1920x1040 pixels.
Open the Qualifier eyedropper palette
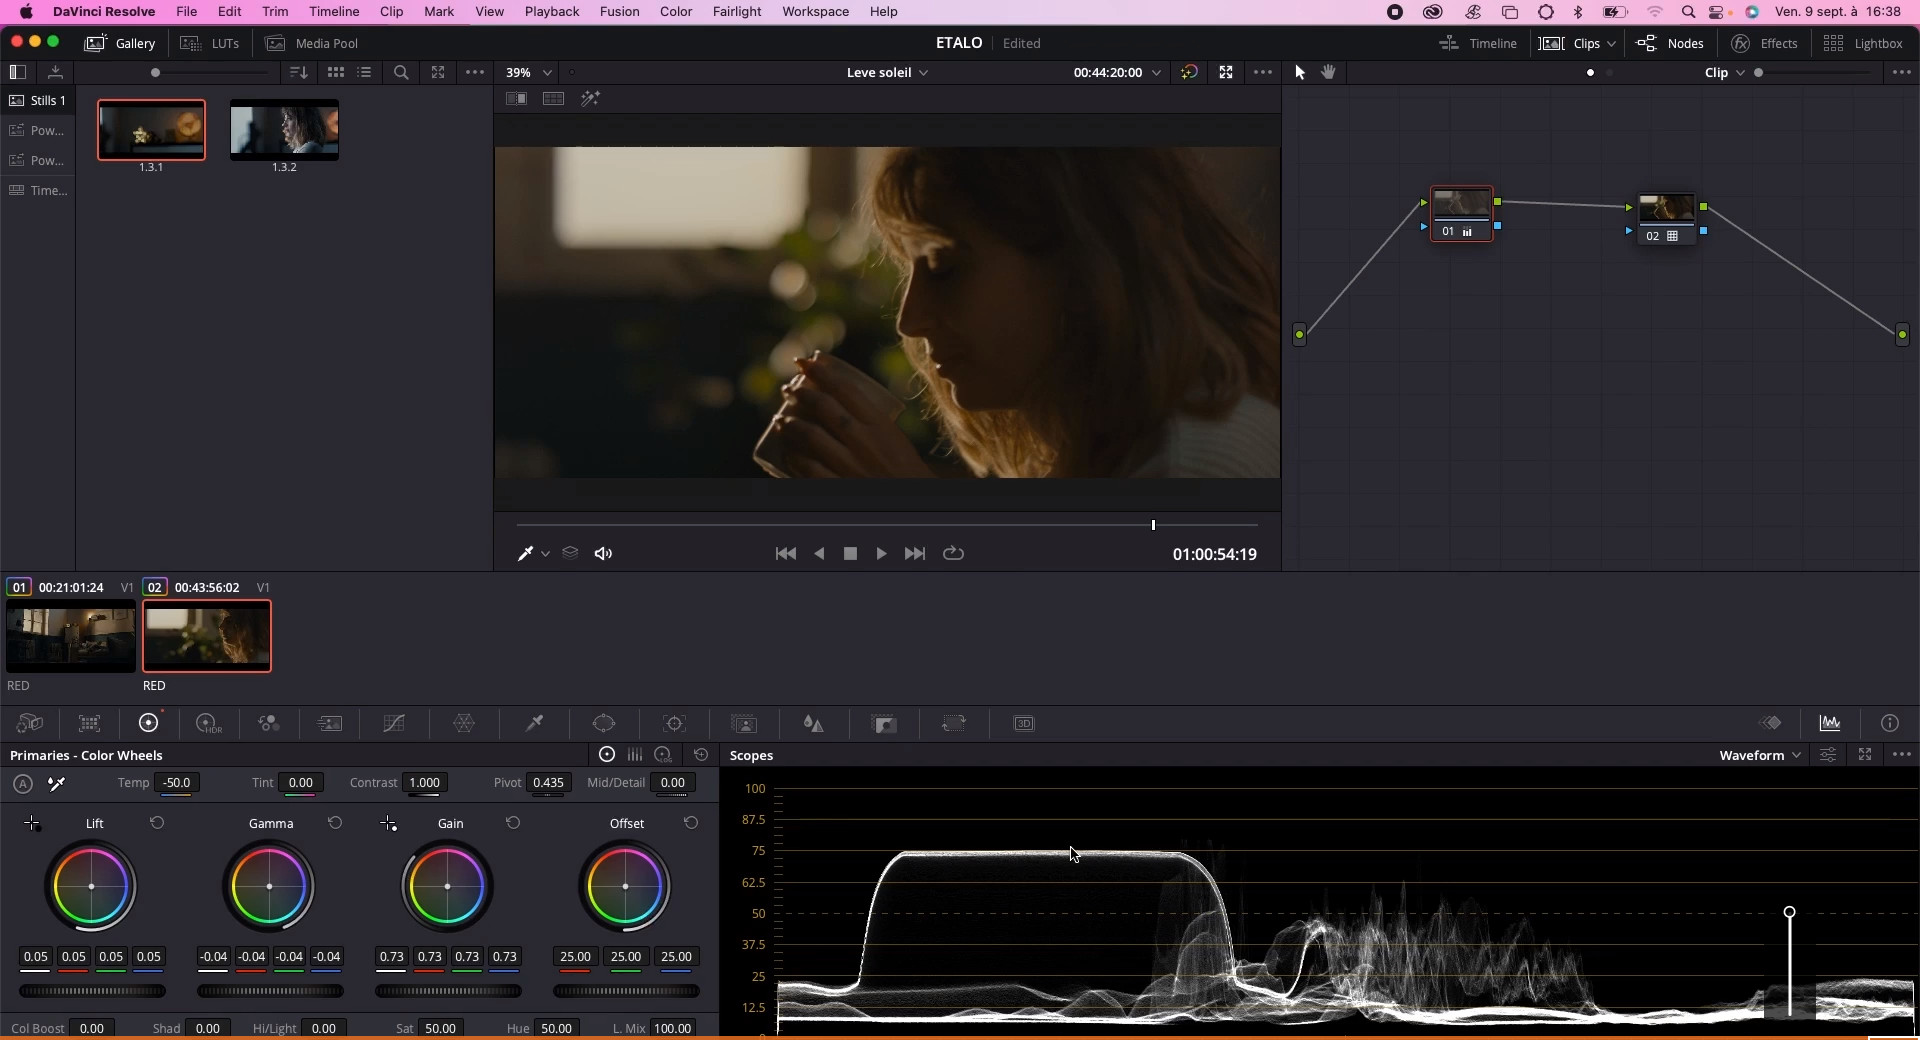535,724
